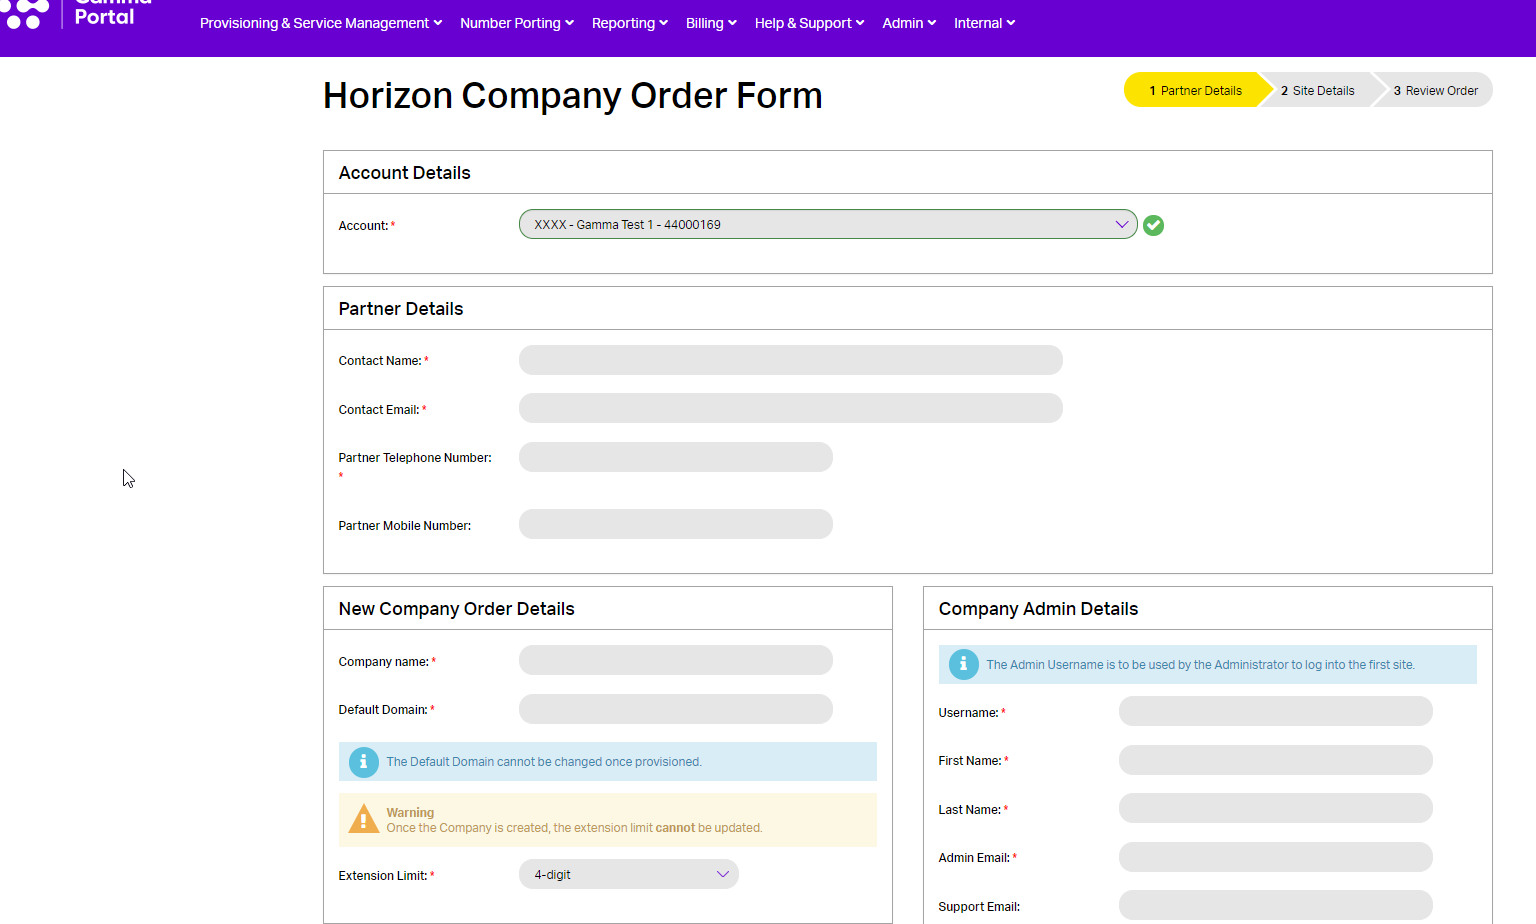Click the Contact Name input field

coord(791,360)
